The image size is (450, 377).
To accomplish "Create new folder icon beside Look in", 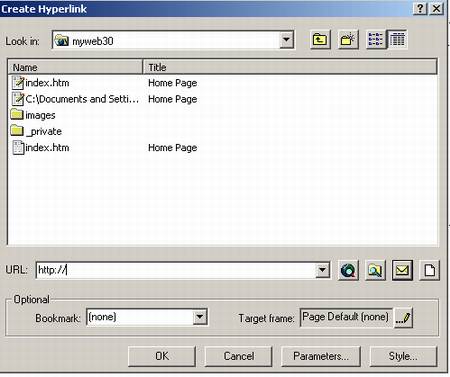I will point(348,40).
